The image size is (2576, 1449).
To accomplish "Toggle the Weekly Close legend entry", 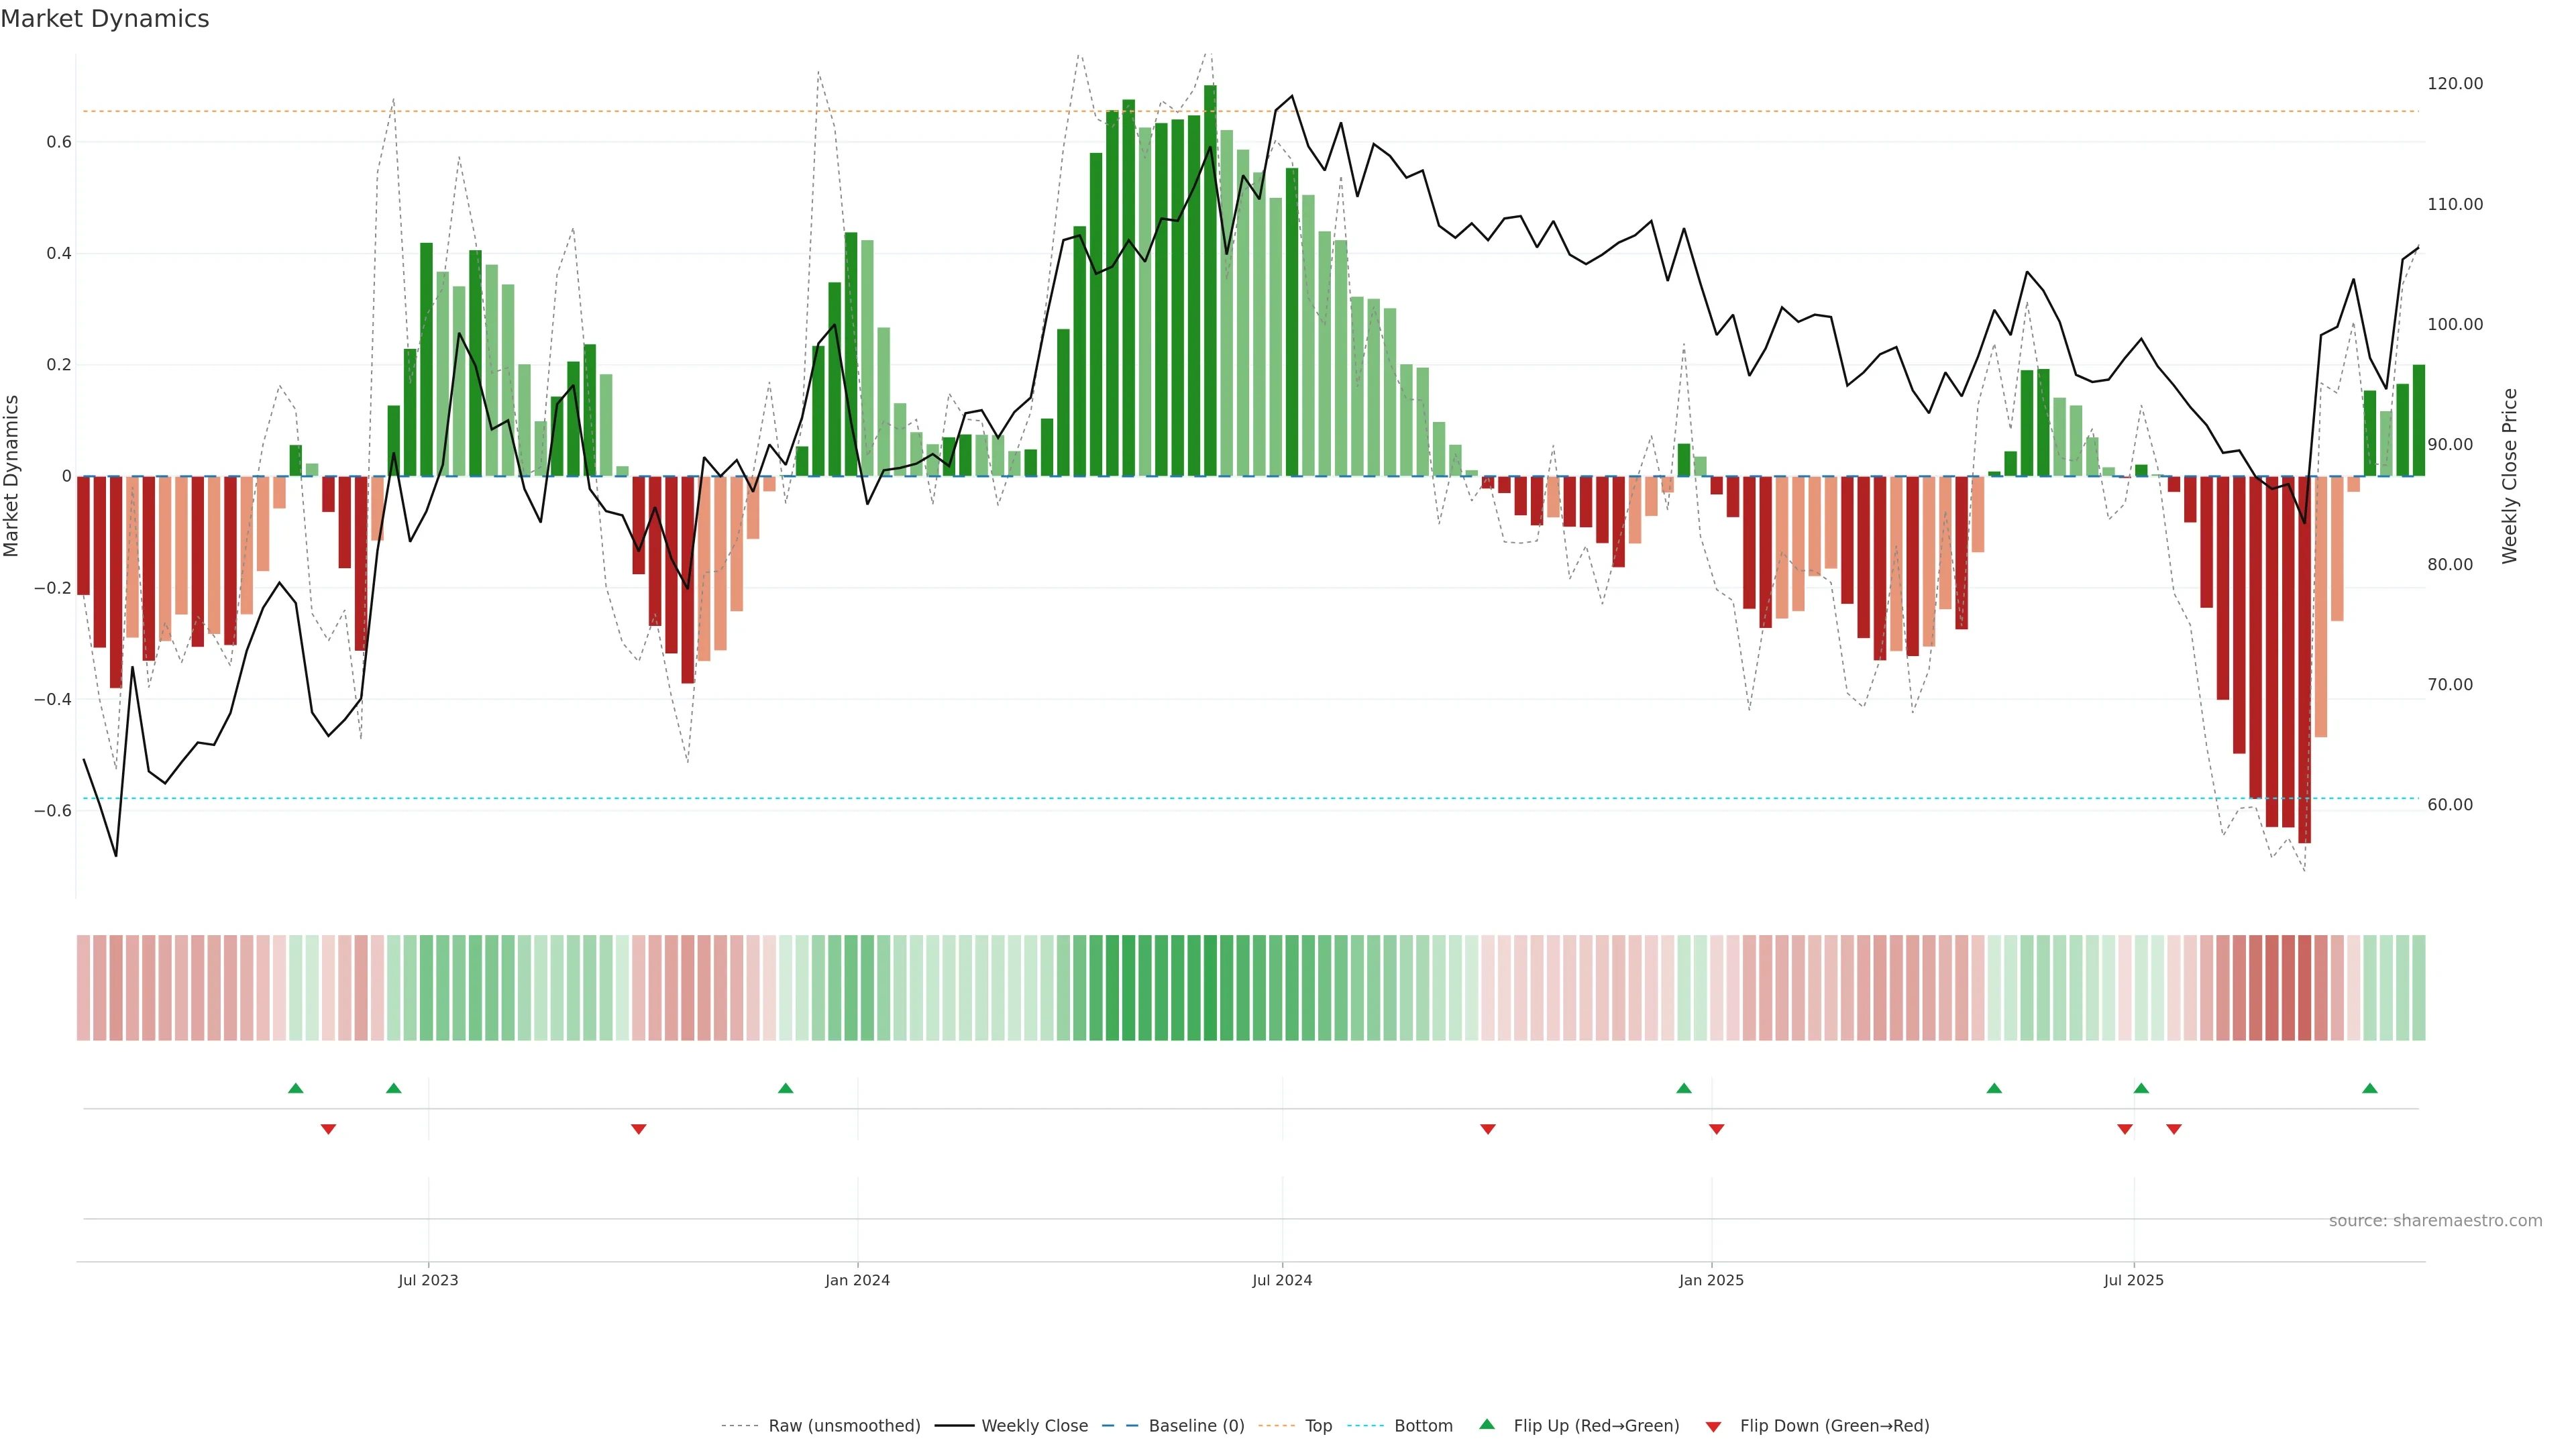I will pos(1034,1426).
